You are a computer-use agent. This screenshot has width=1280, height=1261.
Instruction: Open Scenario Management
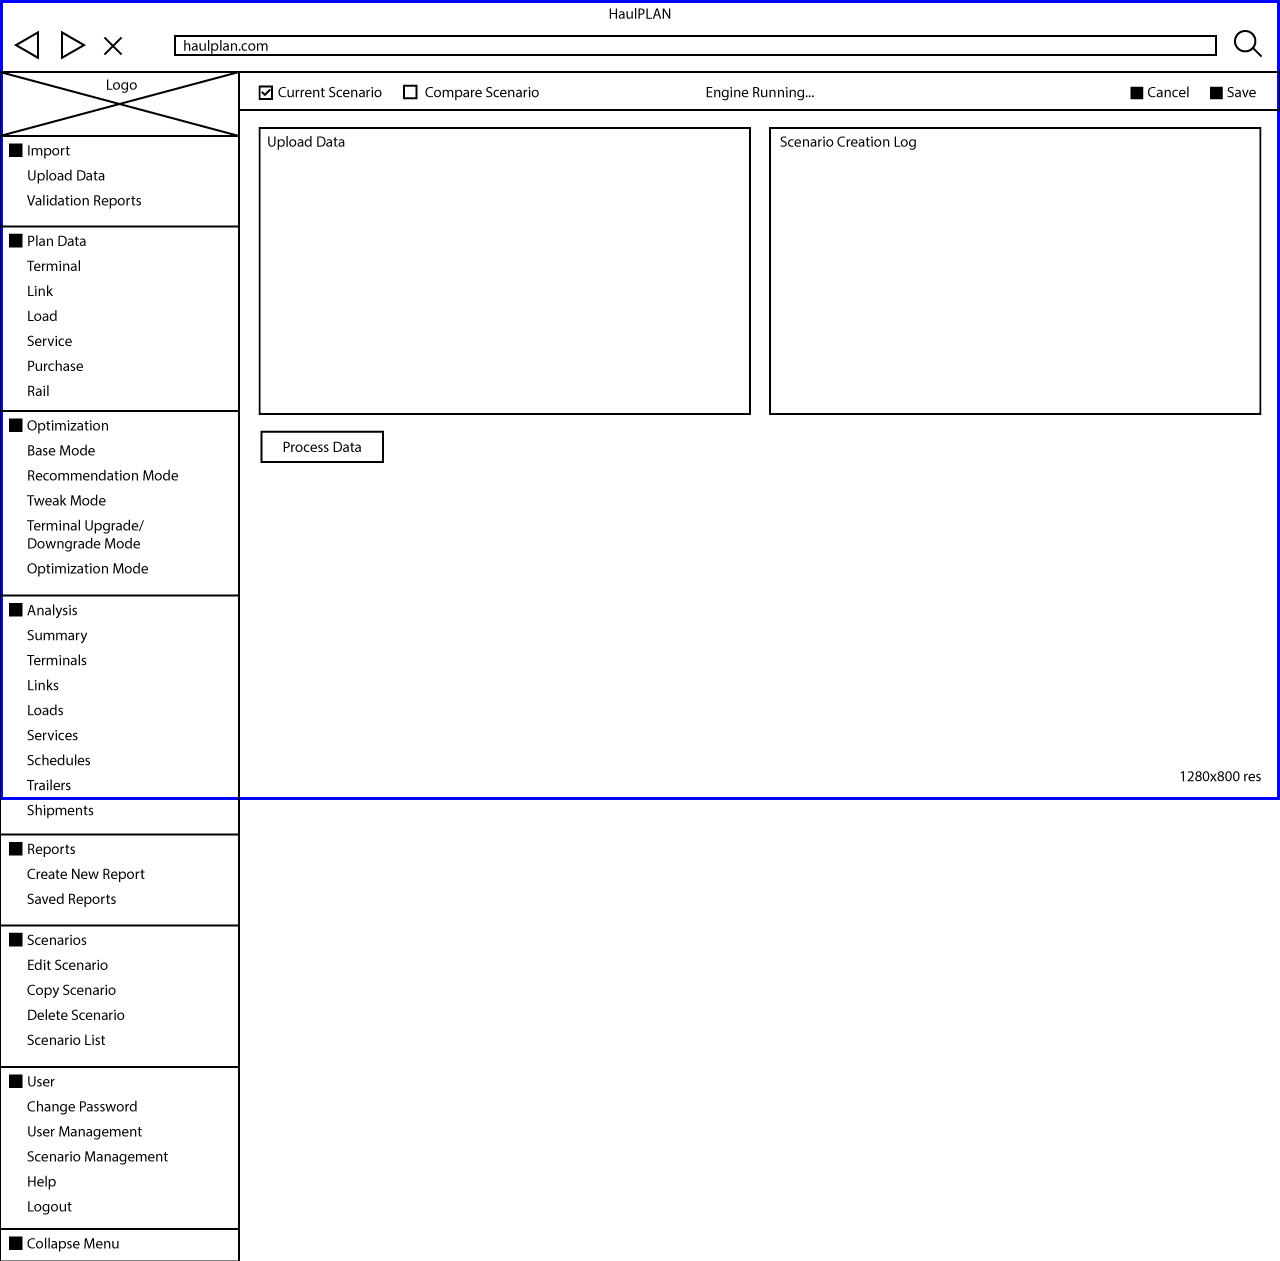[97, 1157]
